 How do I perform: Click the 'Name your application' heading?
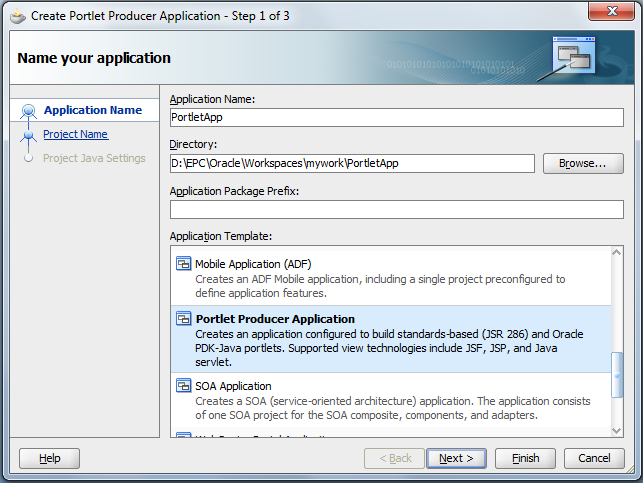pos(94,58)
